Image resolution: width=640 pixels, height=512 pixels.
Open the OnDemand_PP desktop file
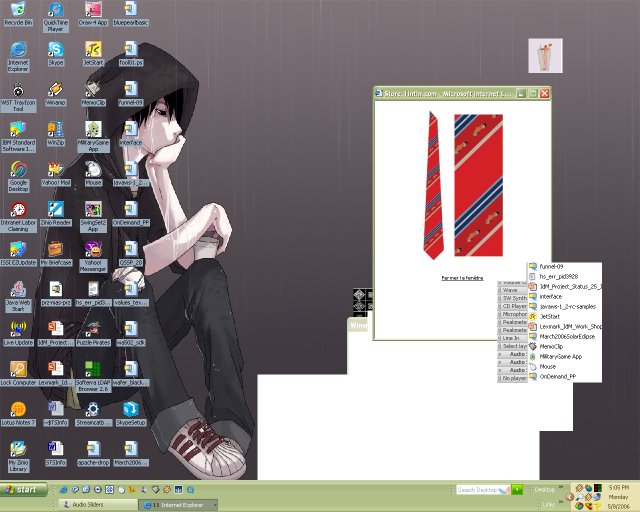131,214
